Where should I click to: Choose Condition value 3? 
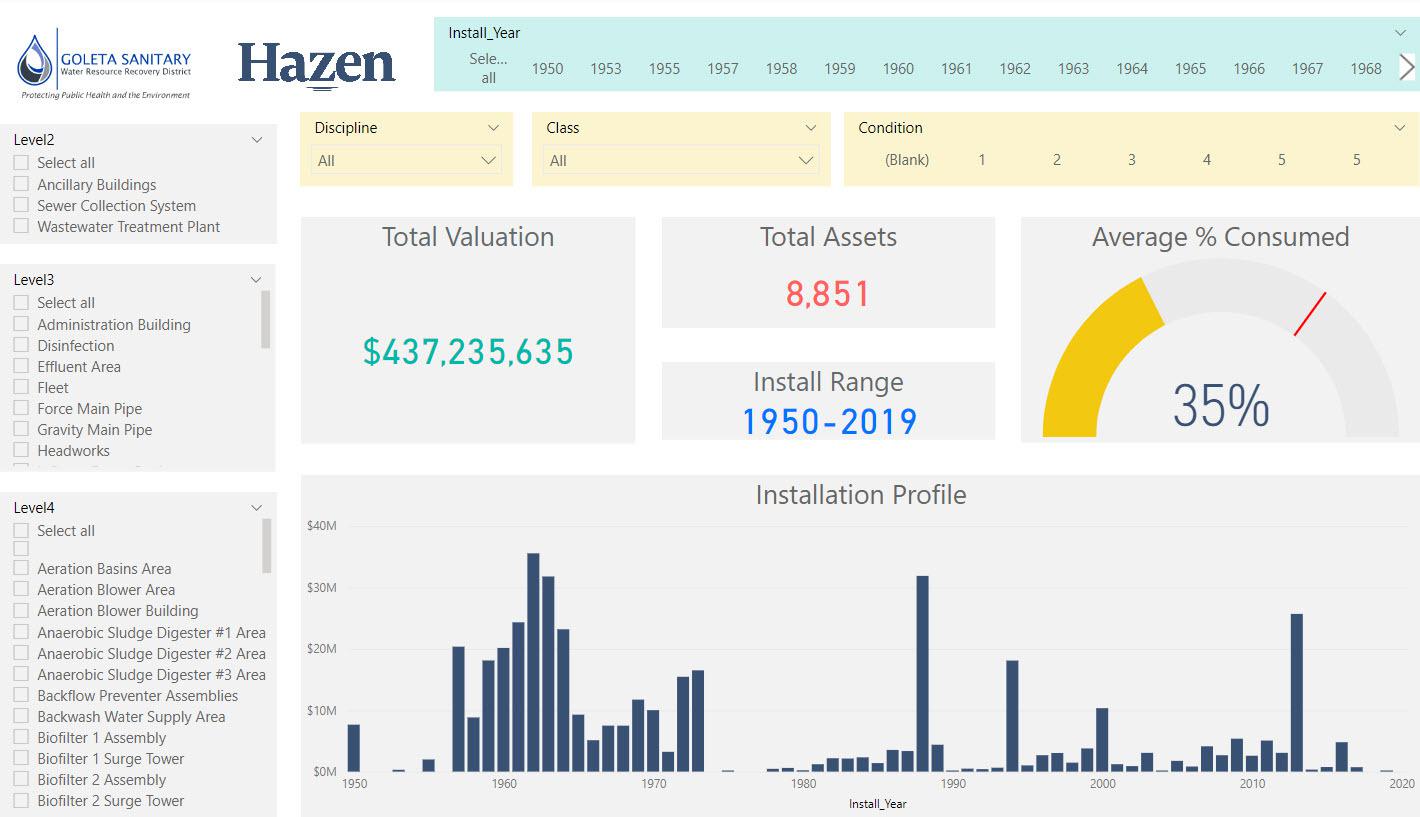(1132, 160)
